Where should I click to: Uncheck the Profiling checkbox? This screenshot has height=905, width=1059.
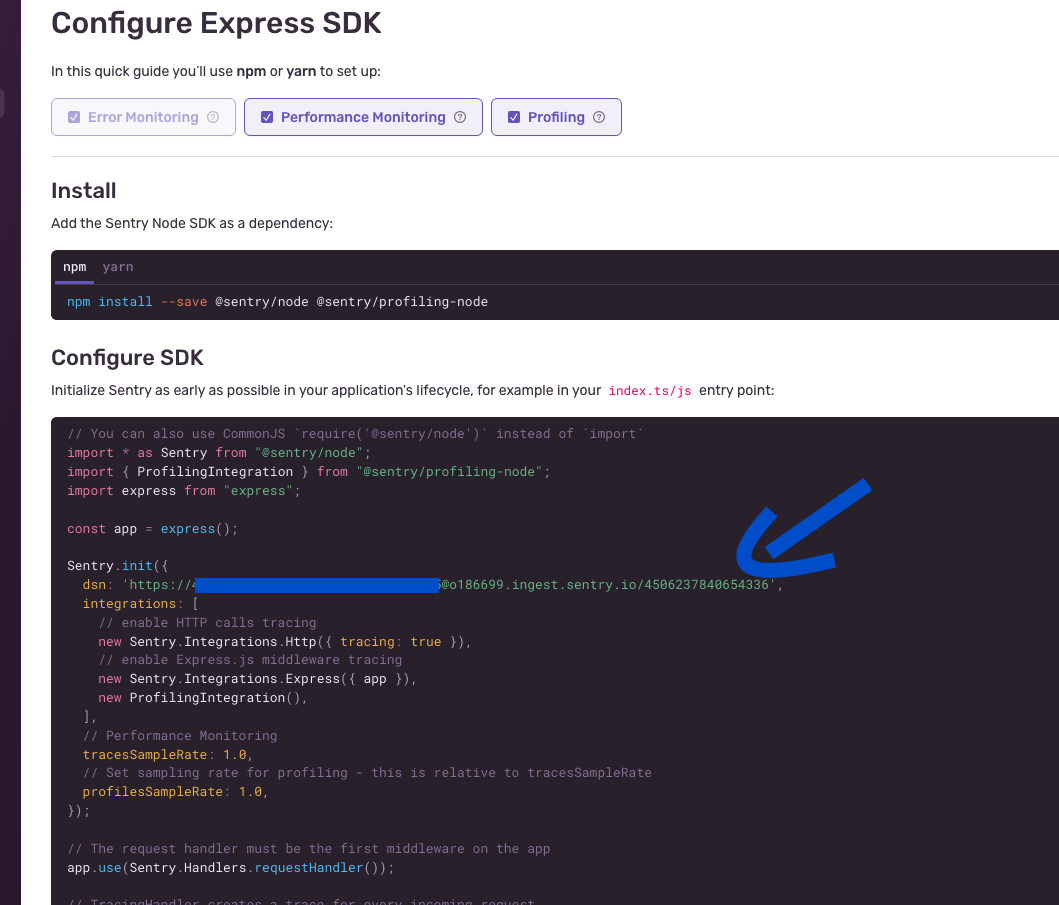(x=514, y=117)
